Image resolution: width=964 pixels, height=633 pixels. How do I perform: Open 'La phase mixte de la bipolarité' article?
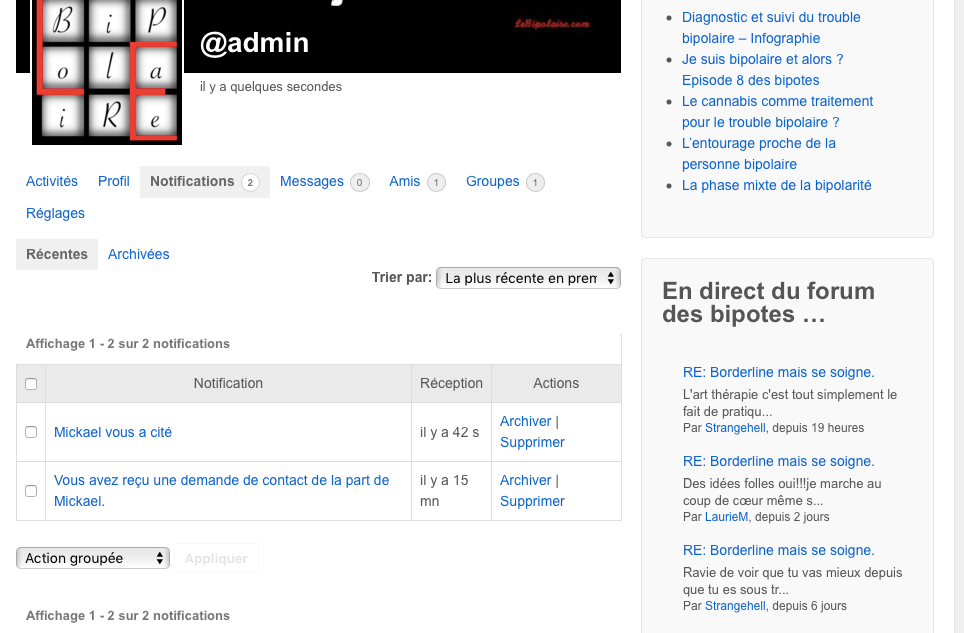pos(776,185)
